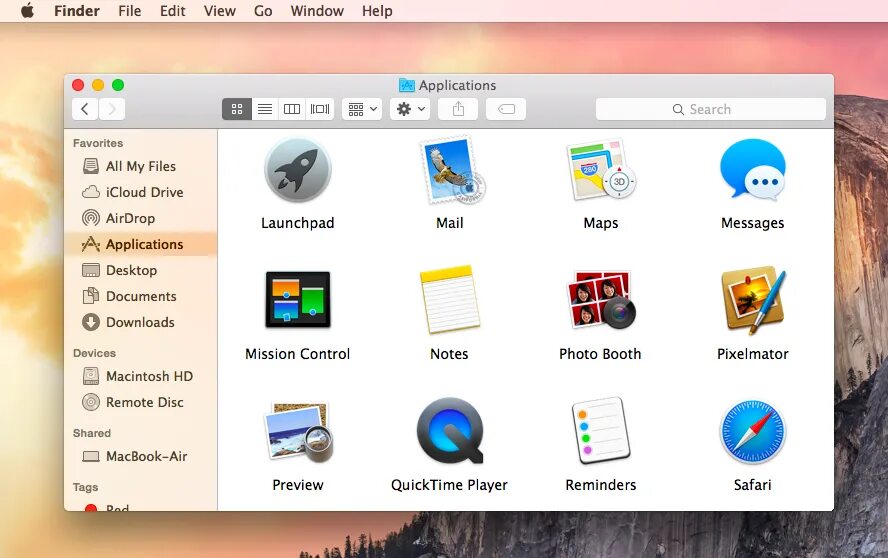This screenshot has height=558, width=888.
Task: Click the Edit Tags toolbar icon
Action: (x=506, y=109)
